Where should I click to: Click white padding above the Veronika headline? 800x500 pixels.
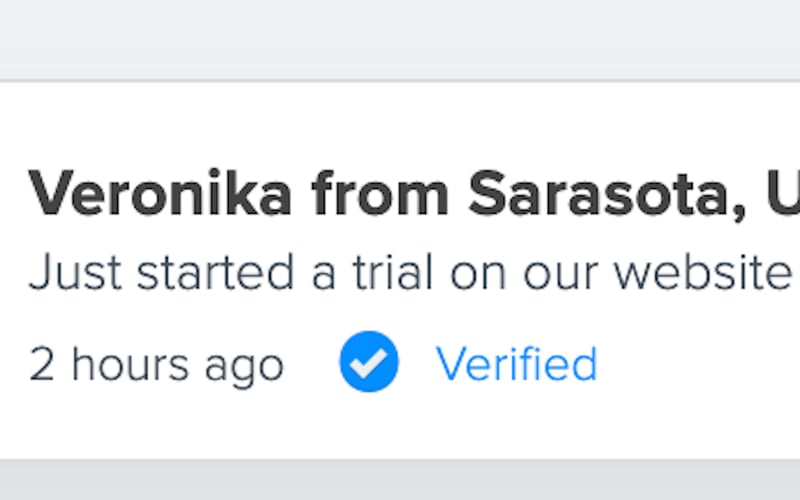click(x=400, y=120)
